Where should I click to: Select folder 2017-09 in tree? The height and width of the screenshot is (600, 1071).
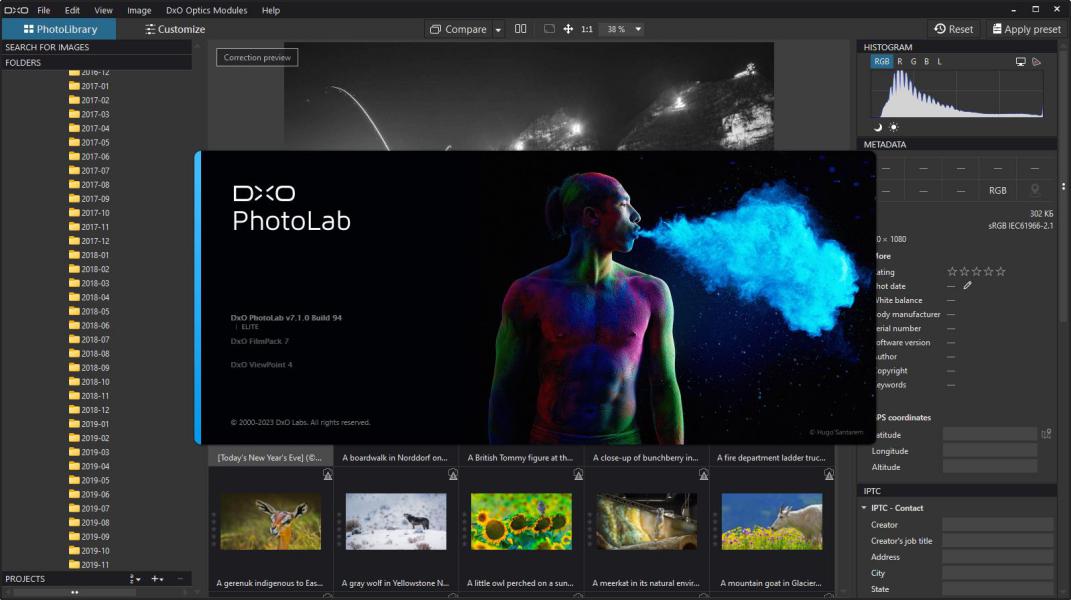click(95, 199)
